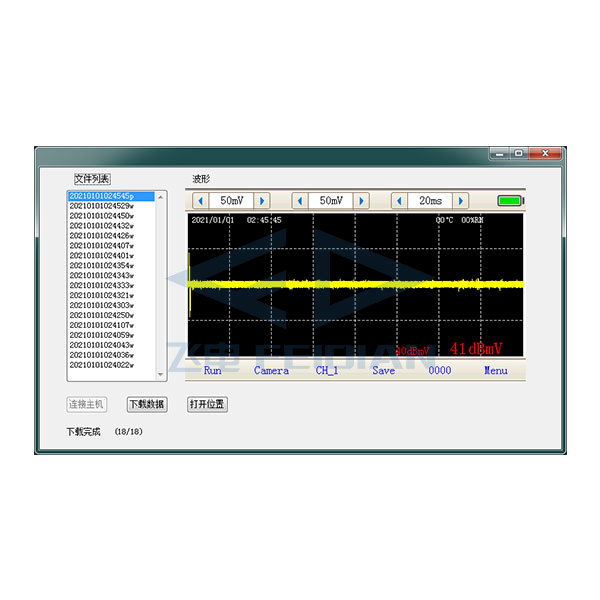
Task: Click the second 50mV value field
Action: pyautogui.click(x=331, y=201)
